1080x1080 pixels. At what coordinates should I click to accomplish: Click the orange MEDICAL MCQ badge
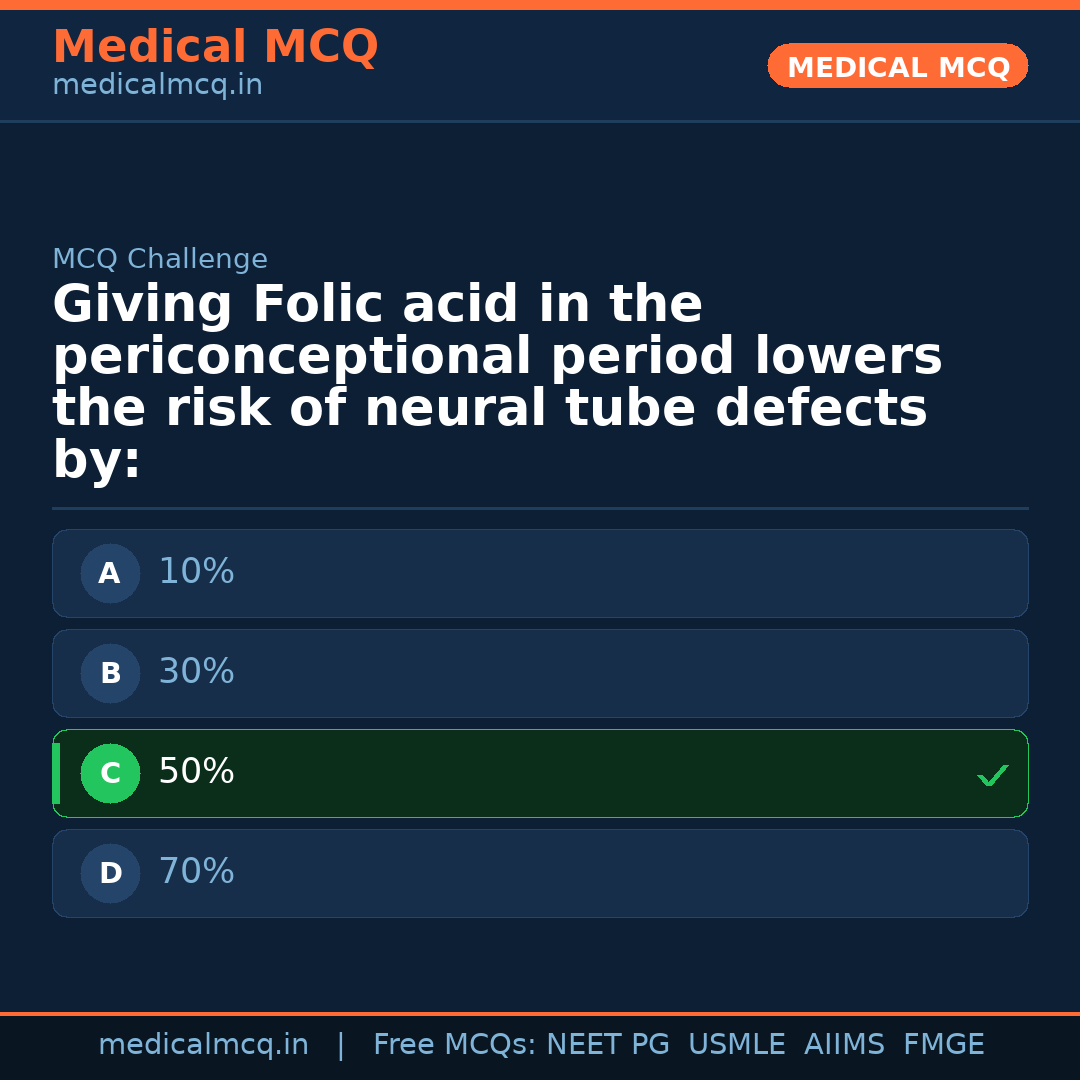tap(897, 67)
